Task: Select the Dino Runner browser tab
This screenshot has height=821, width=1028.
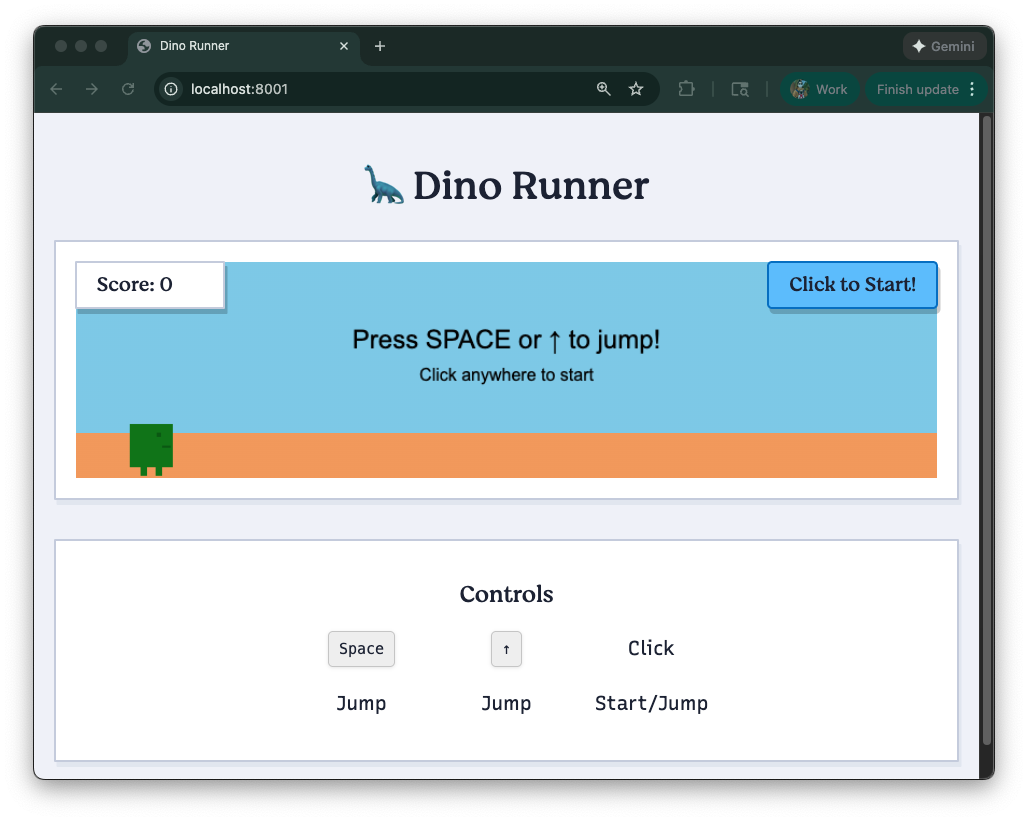Action: [x=230, y=46]
